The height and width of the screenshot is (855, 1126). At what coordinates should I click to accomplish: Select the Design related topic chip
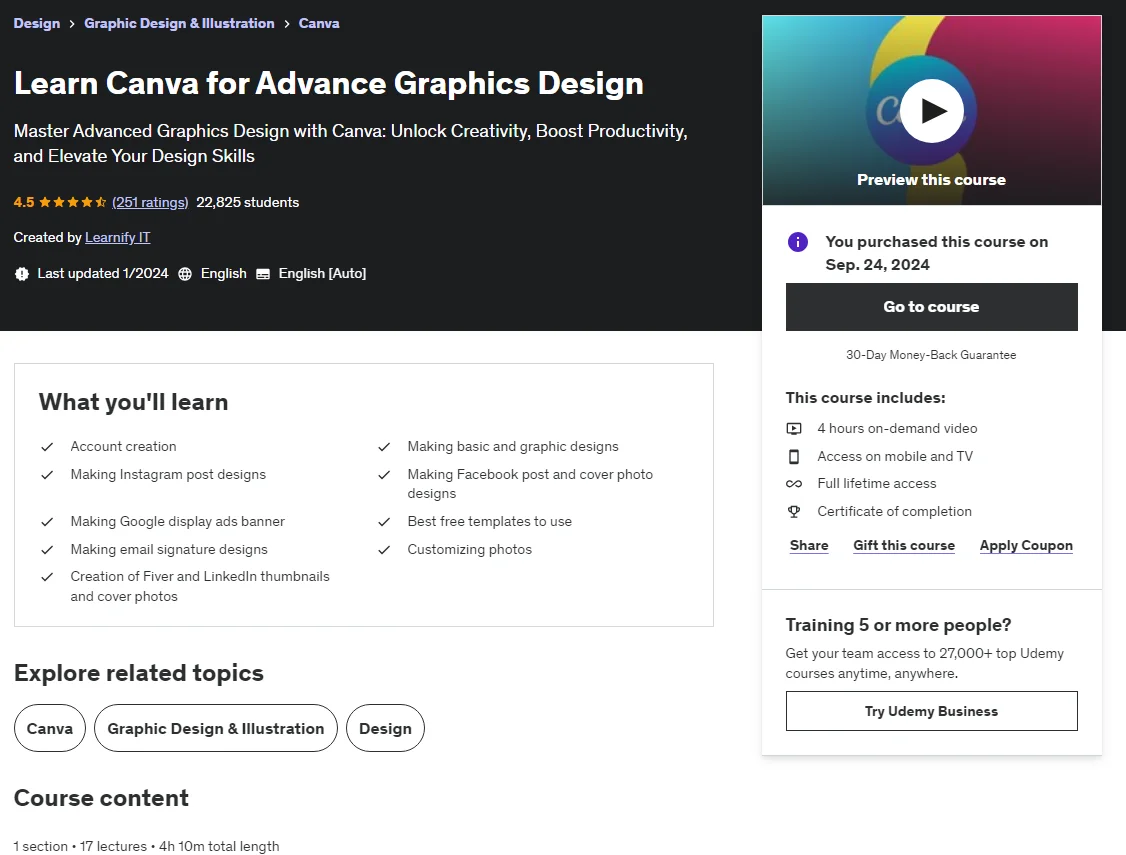pyautogui.click(x=385, y=729)
